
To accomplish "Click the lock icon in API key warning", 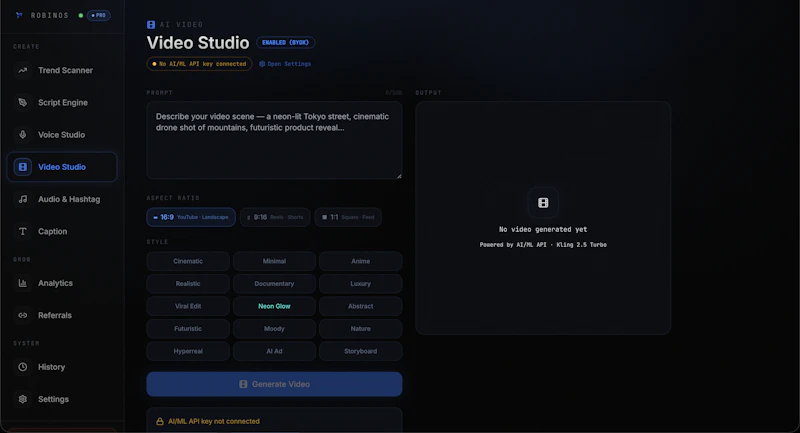I will coord(160,421).
